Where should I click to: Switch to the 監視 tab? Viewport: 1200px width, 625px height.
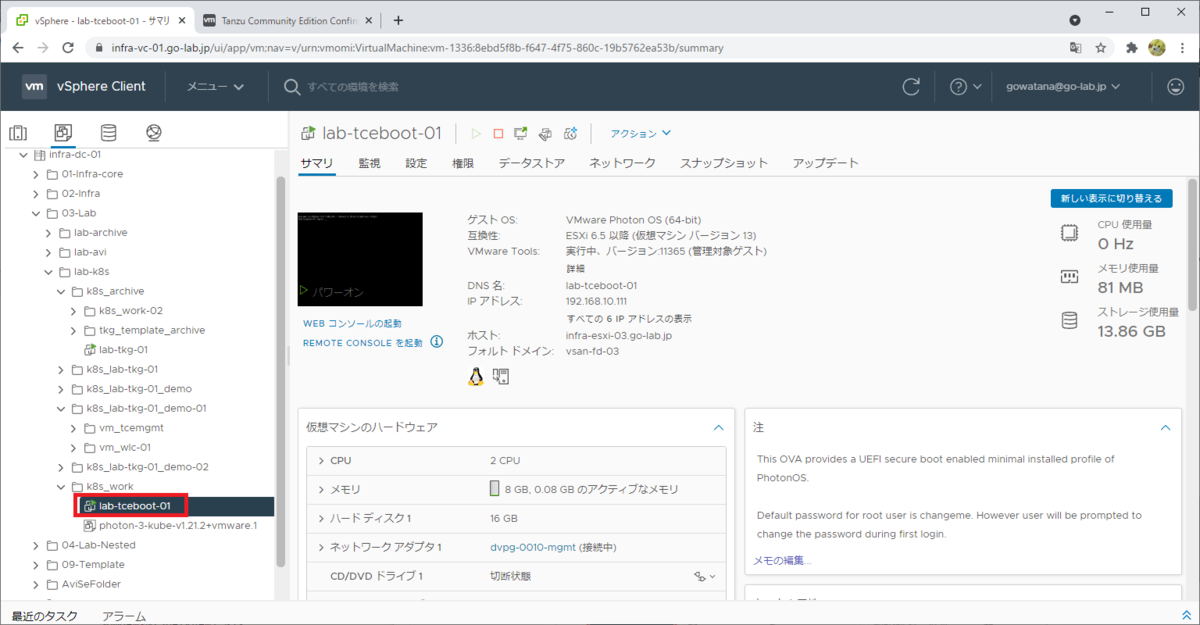(x=369, y=163)
